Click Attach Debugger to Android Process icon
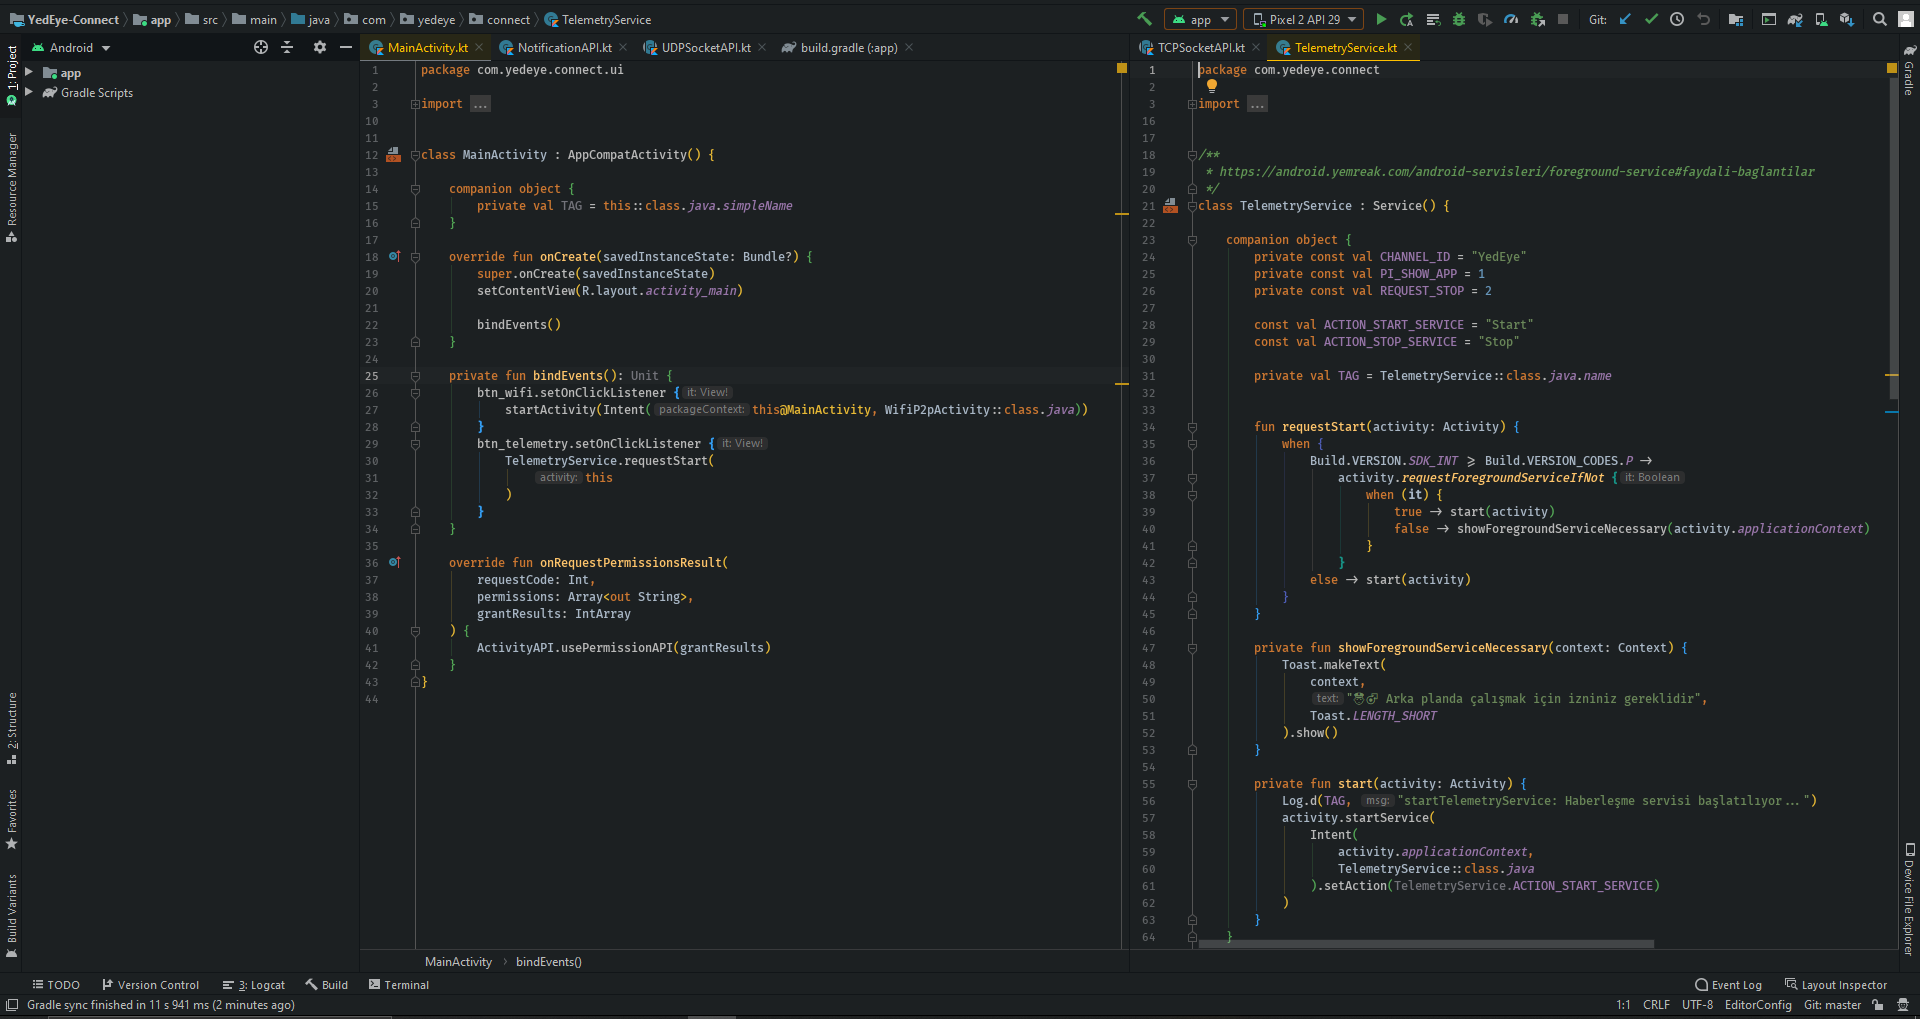The width and height of the screenshot is (1920, 1019). [1538, 19]
